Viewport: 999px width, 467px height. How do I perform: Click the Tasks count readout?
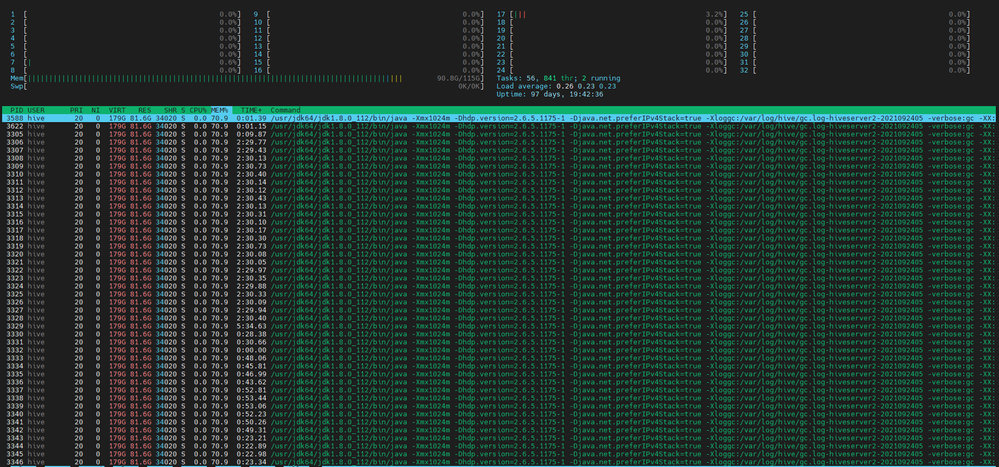(558, 78)
